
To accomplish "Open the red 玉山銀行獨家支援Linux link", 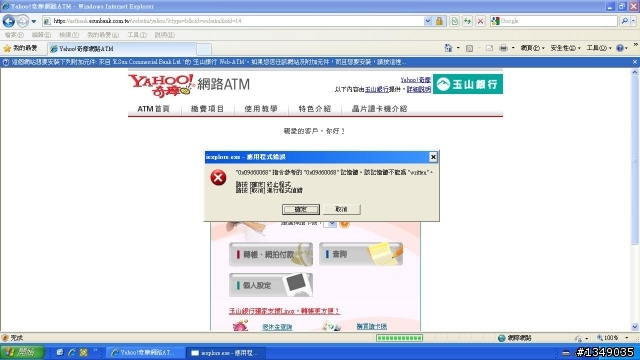I will (284, 311).
